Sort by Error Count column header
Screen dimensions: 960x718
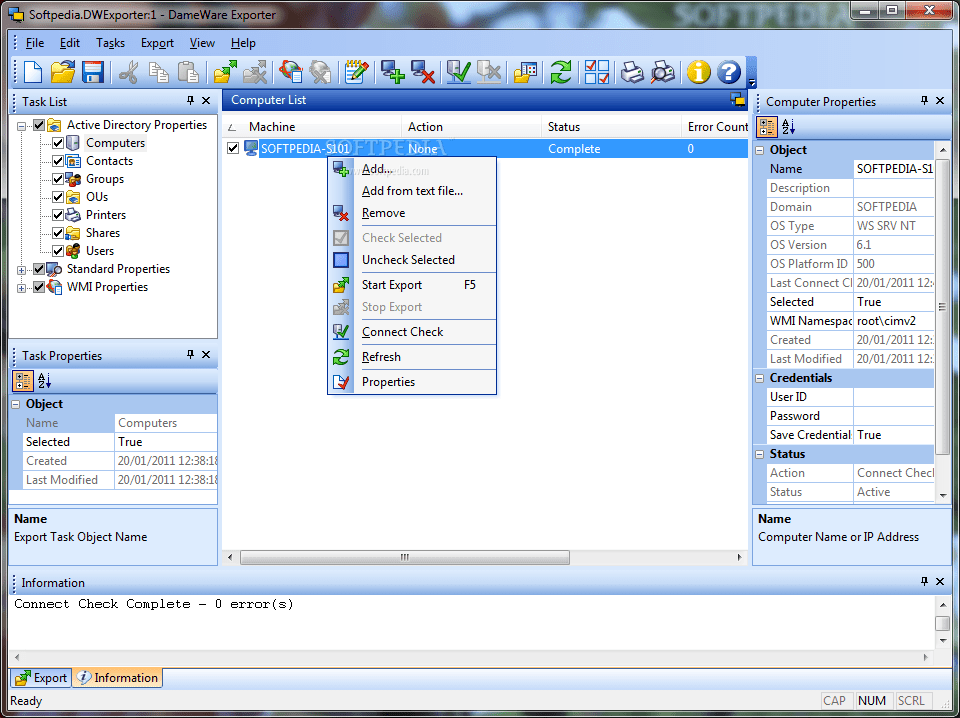[714, 127]
